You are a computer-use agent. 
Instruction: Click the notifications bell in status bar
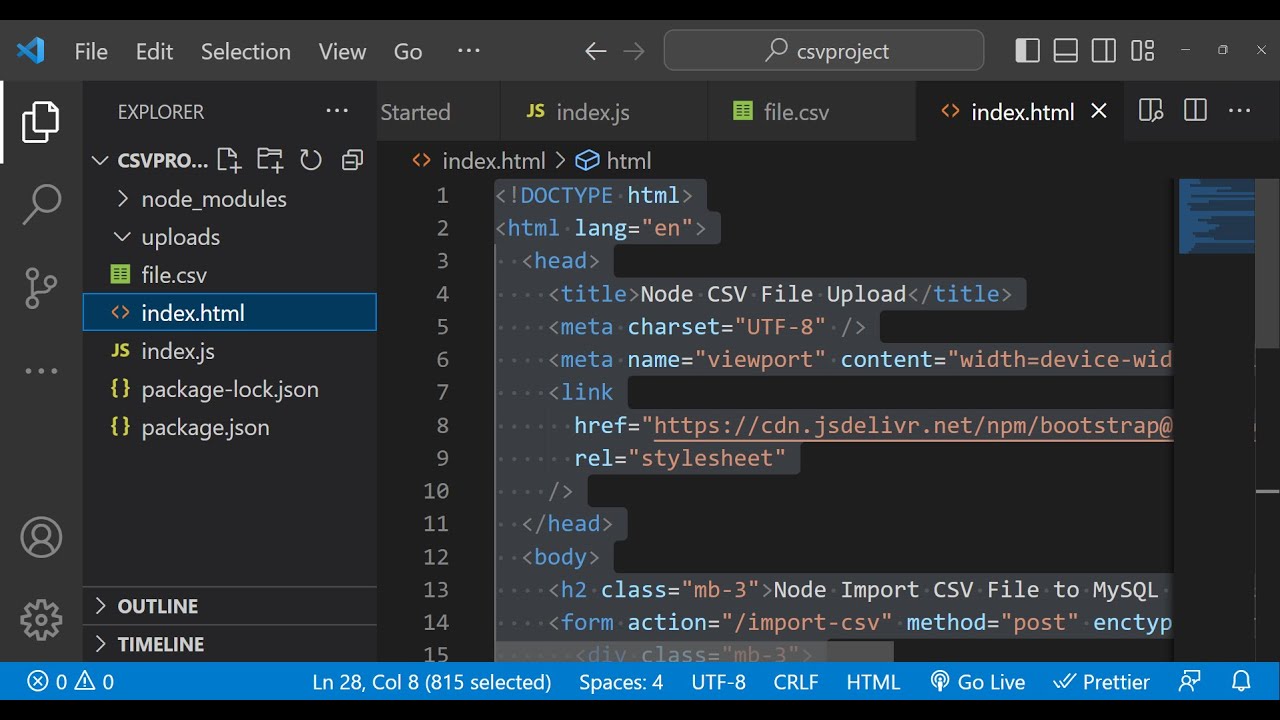coord(1241,682)
